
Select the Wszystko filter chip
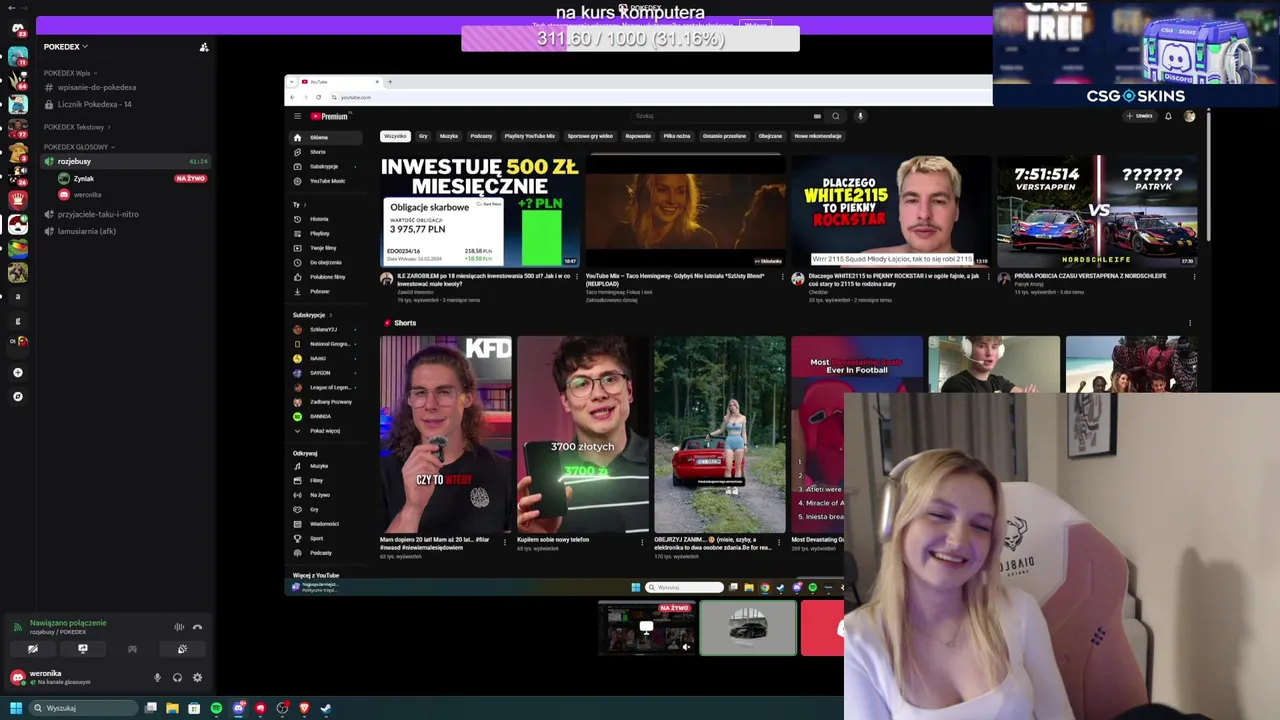click(395, 136)
